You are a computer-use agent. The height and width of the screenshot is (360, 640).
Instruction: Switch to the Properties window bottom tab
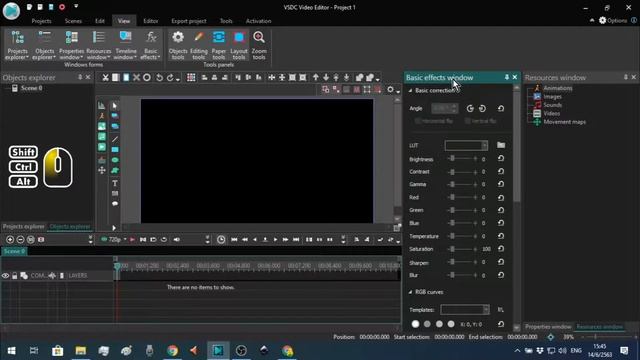[548, 327]
